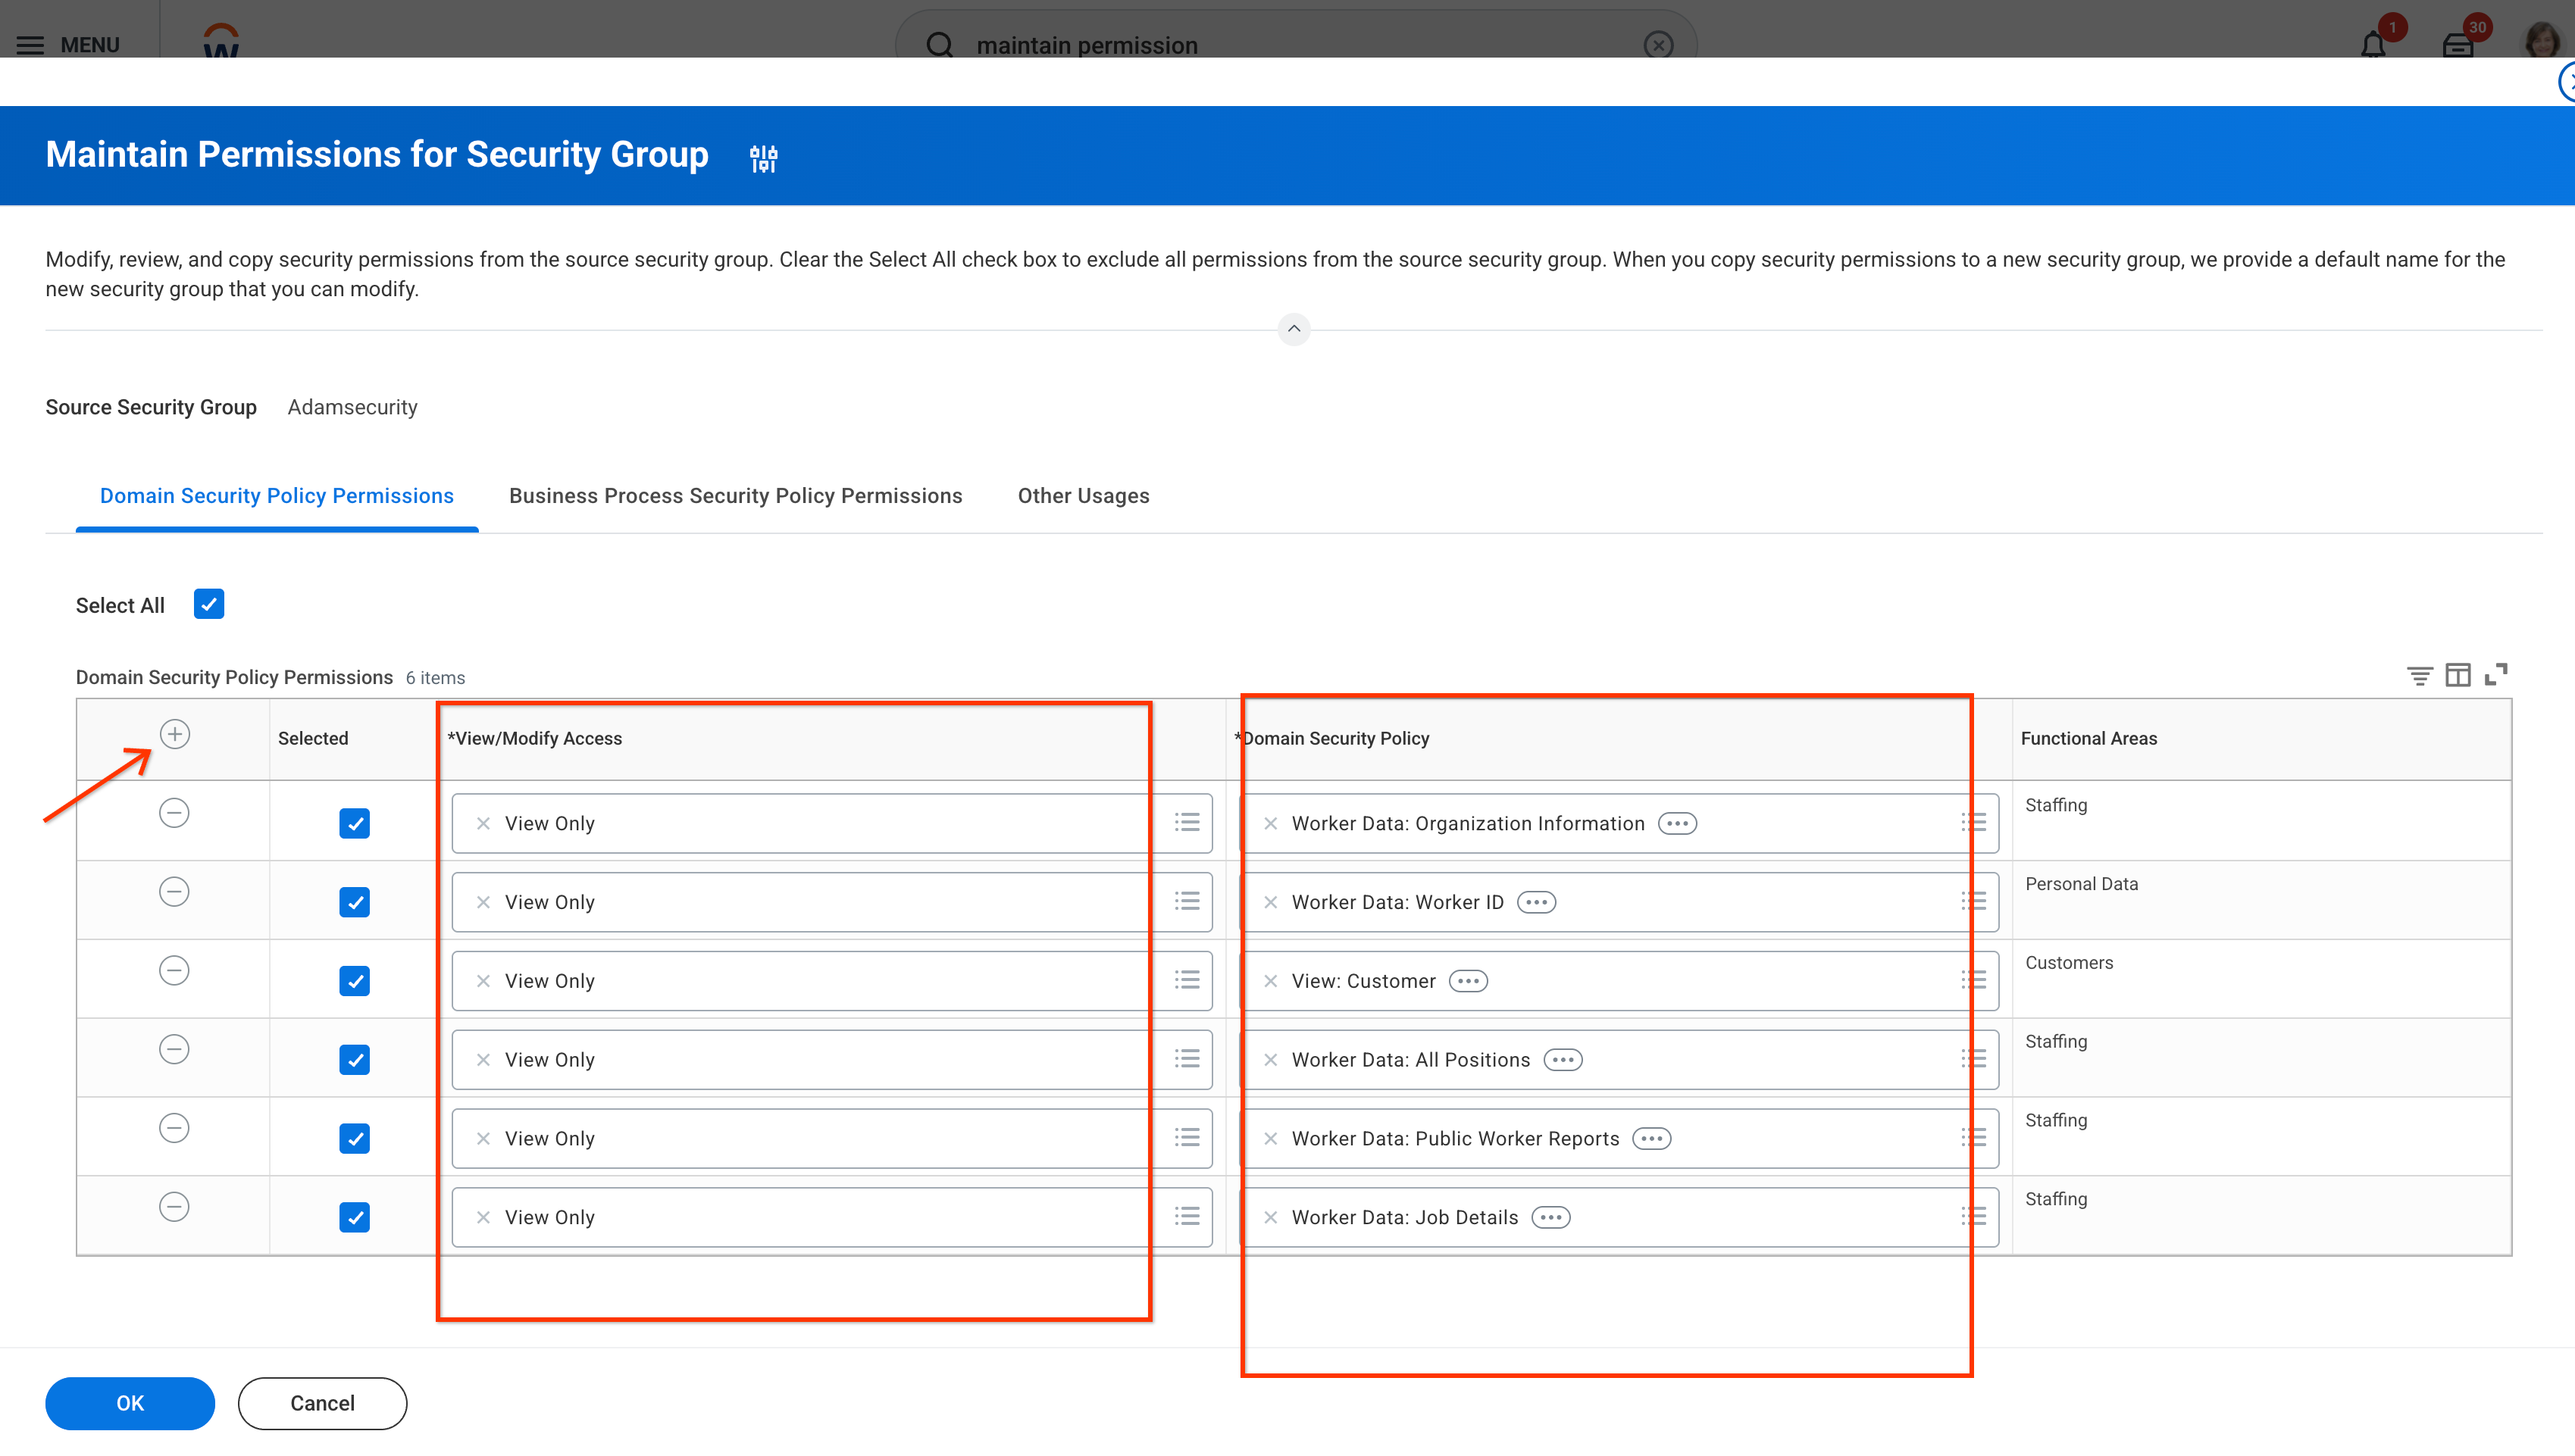Remove the Public Worker Reports row

174,1128
